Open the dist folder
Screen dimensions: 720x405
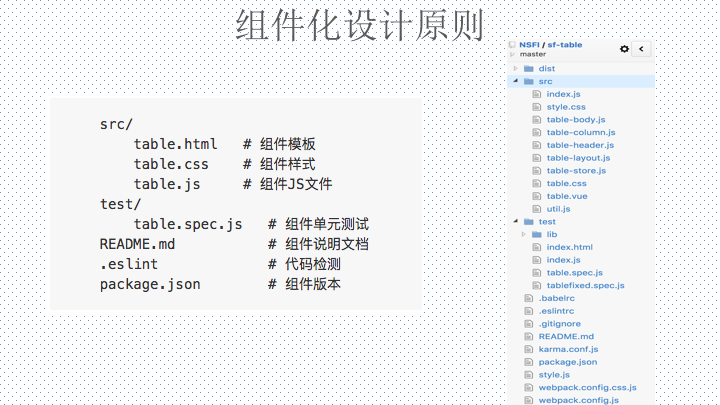click(x=546, y=68)
